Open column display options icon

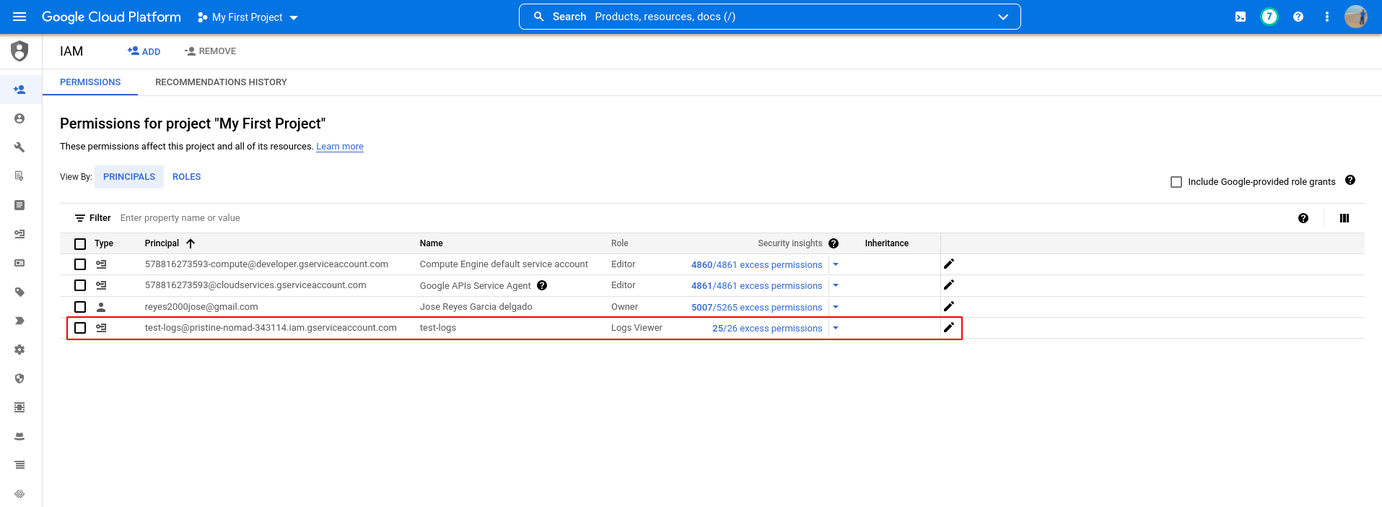[x=1344, y=218]
